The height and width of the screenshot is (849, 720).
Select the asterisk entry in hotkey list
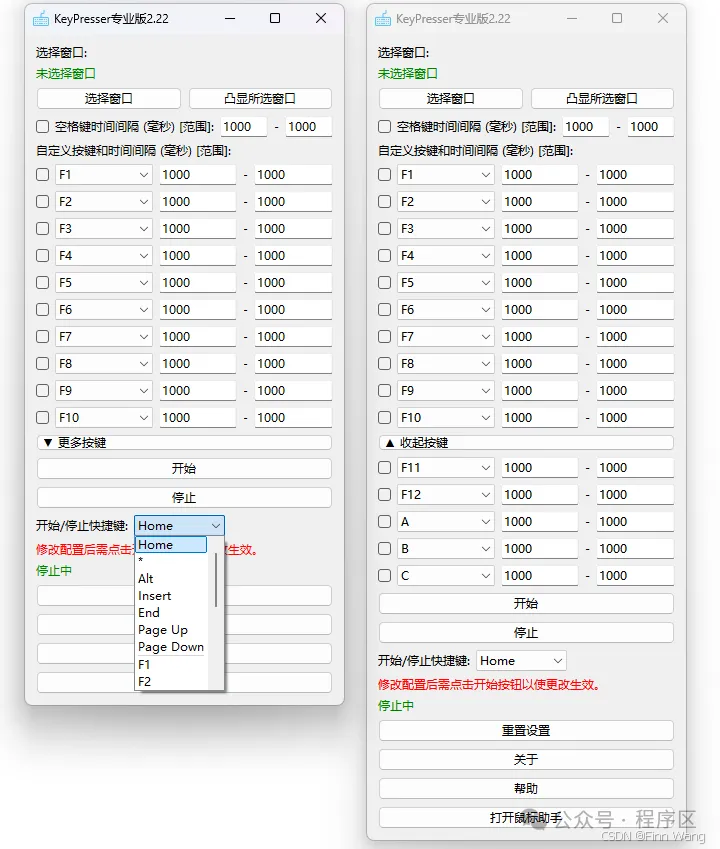click(171, 561)
